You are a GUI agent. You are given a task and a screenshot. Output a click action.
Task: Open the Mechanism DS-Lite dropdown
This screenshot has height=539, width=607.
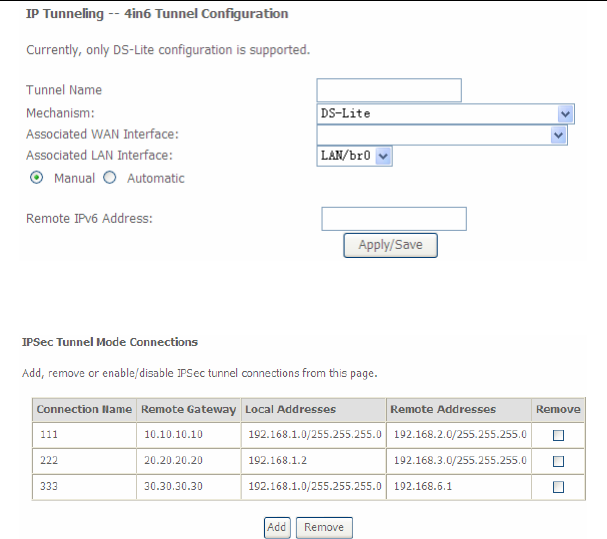(x=445, y=114)
